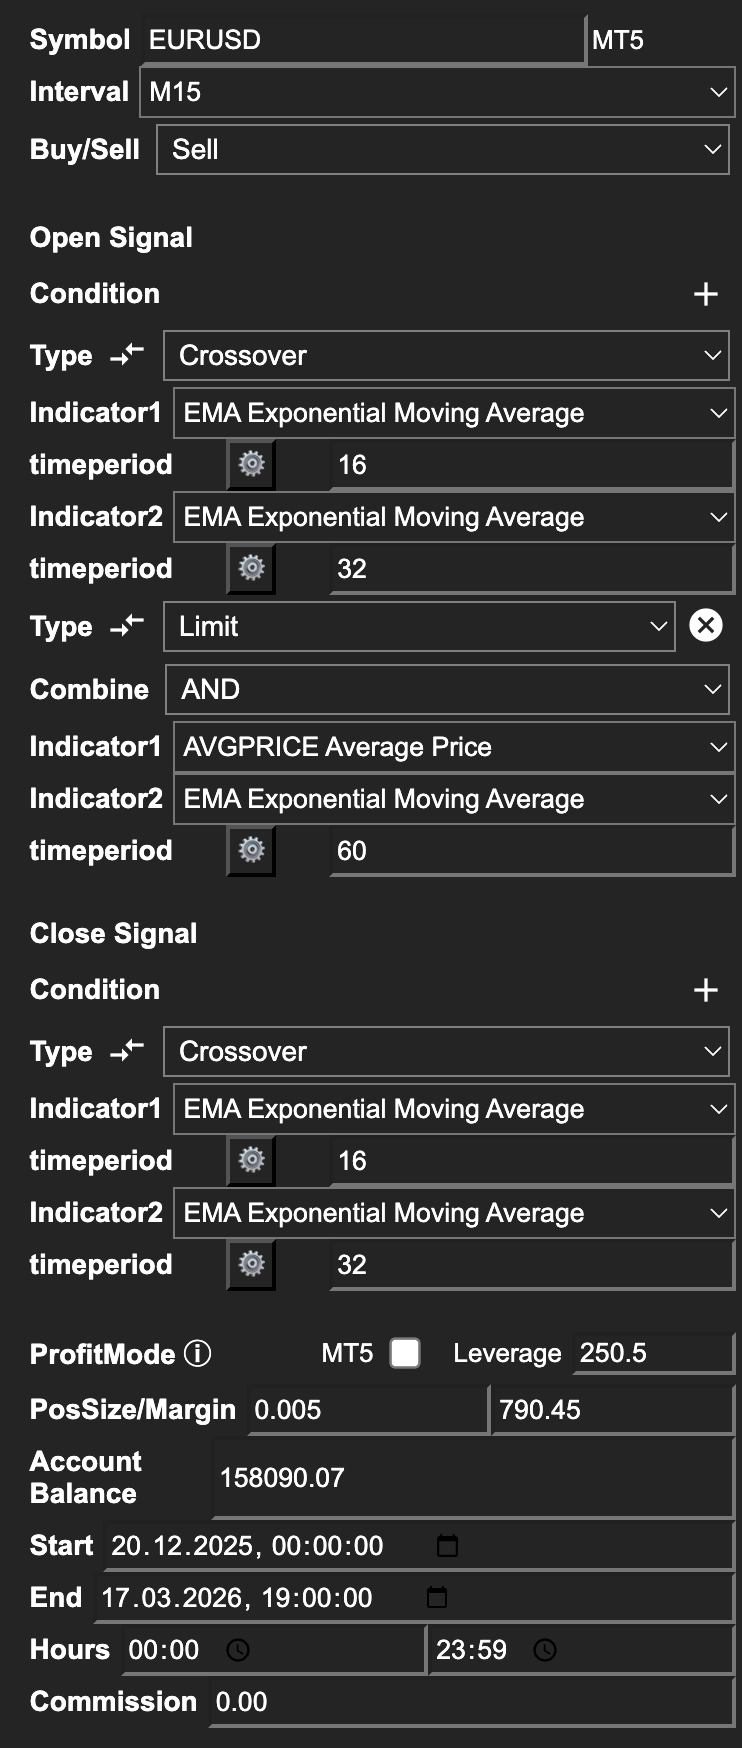Show ProfitMode info tooltip icon
Image resolution: width=742 pixels, height=1748 pixels.
[x=198, y=1353]
